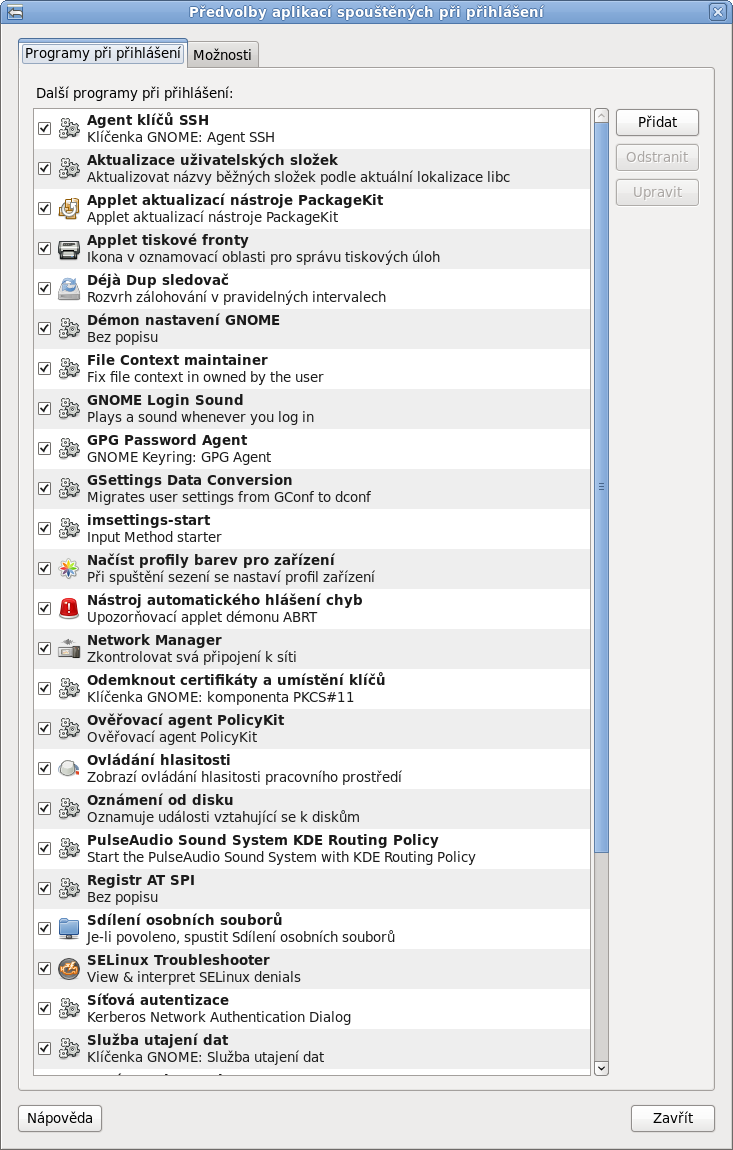The image size is (733, 1150).
Task: Click the GNOME Login Sound icon
Action: (69, 409)
